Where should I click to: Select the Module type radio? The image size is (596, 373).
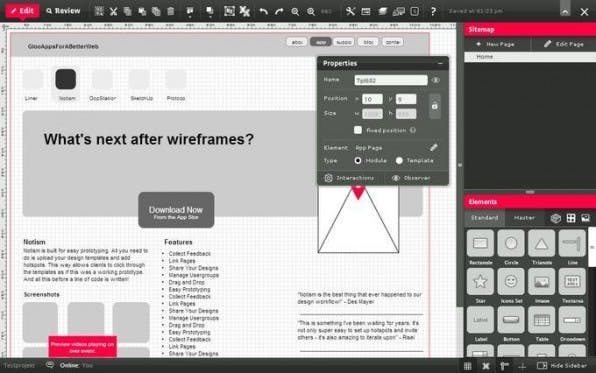tap(358, 160)
